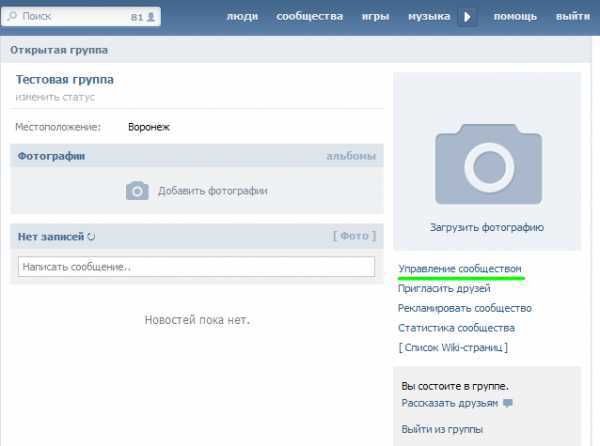Open the сообщества menu item
Image resolution: width=600 pixels, height=446 pixels.
coord(310,16)
